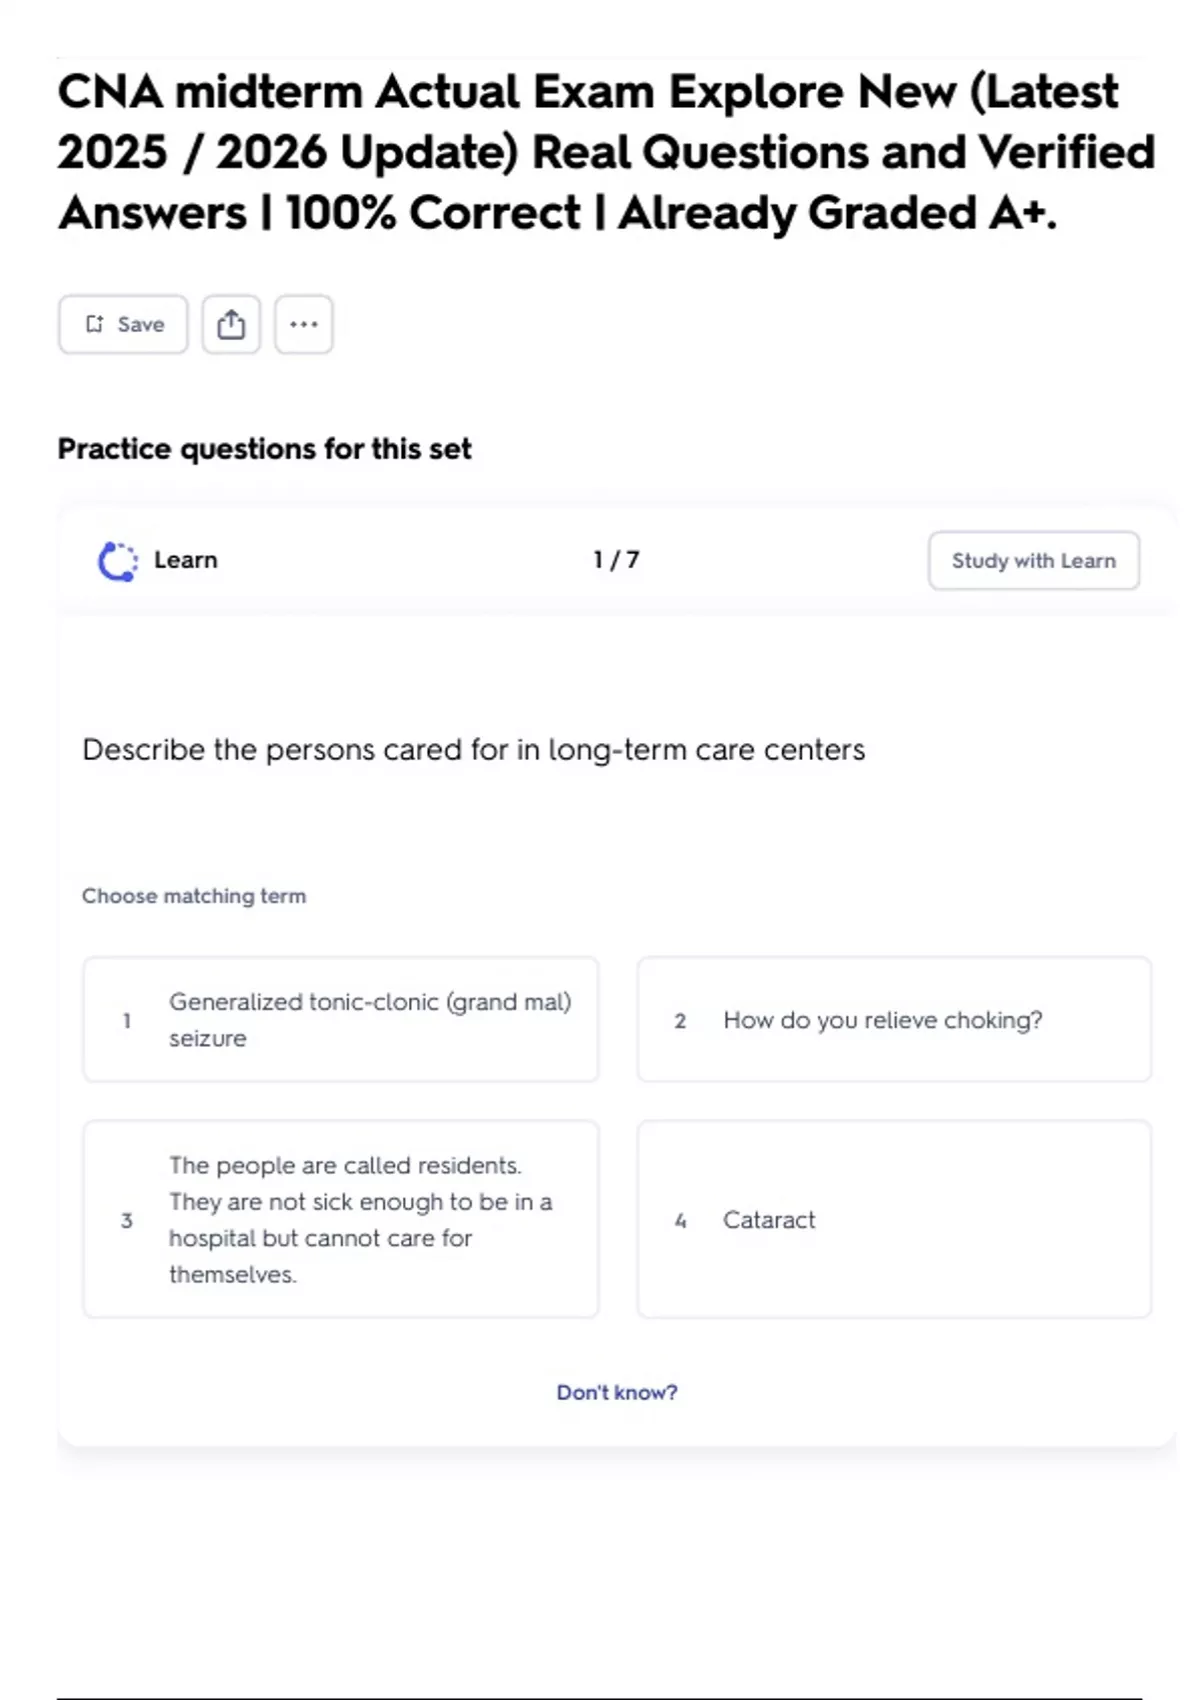Select the Generalized tonic-clonic seizure answer
Image resolution: width=1200 pixels, height=1700 pixels.
click(341, 1019)
